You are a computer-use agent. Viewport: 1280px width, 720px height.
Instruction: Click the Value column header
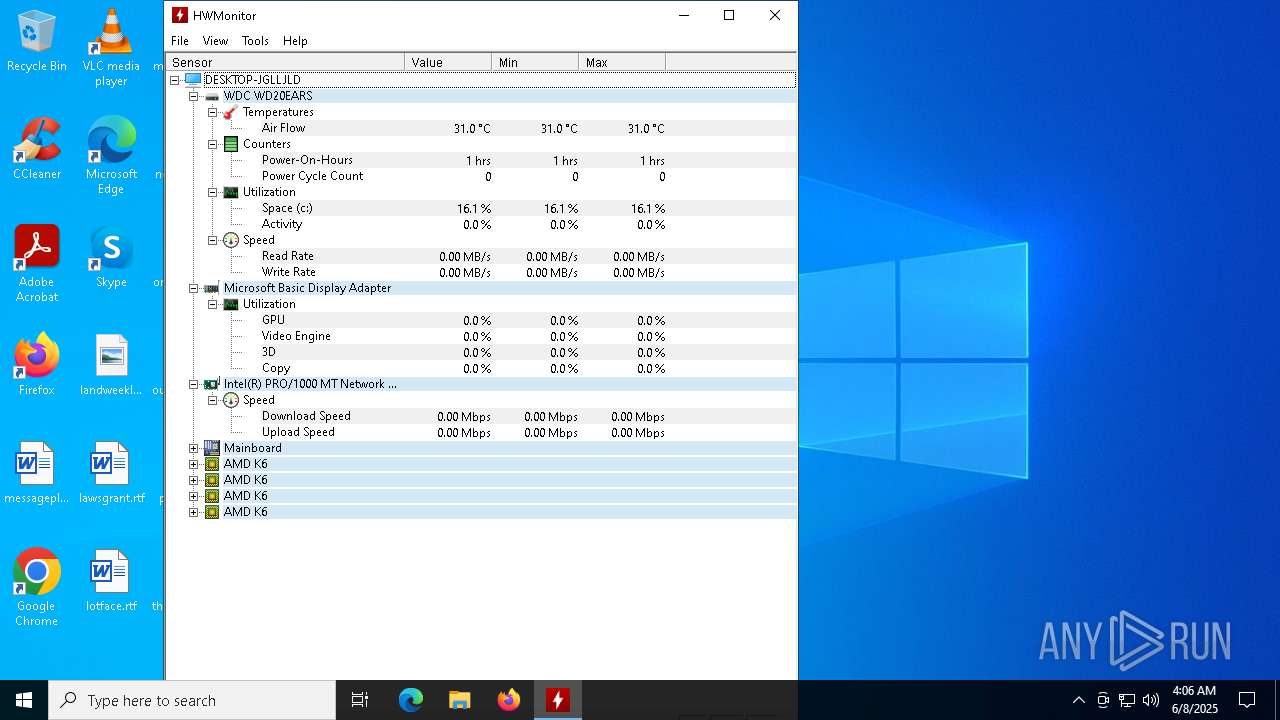(x=448, y=62)
